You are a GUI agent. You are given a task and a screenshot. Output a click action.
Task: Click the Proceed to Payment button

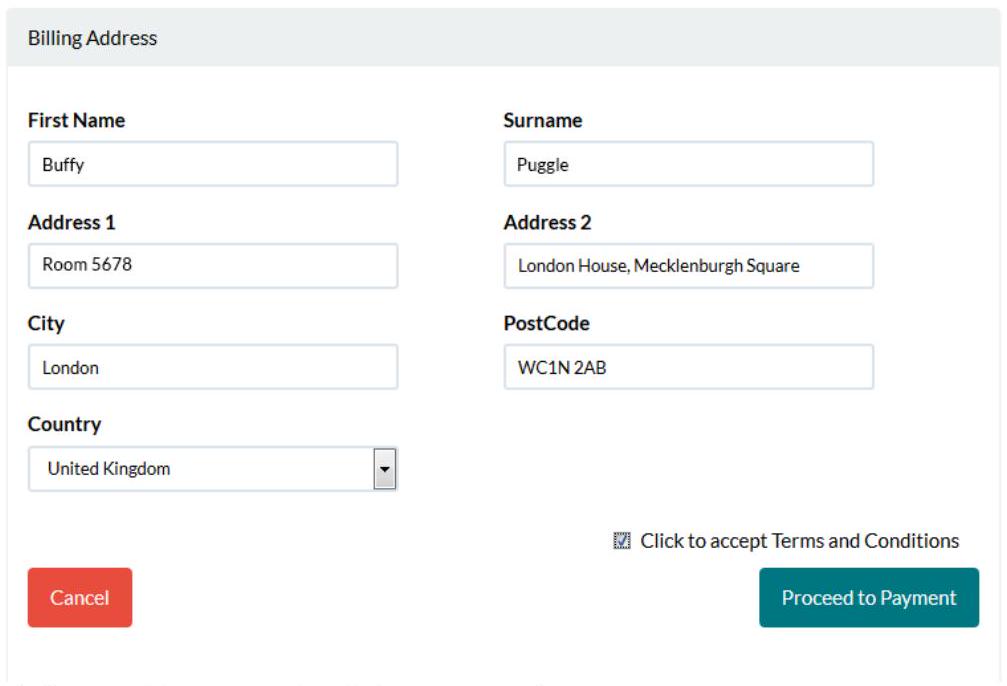coord(868,598)
